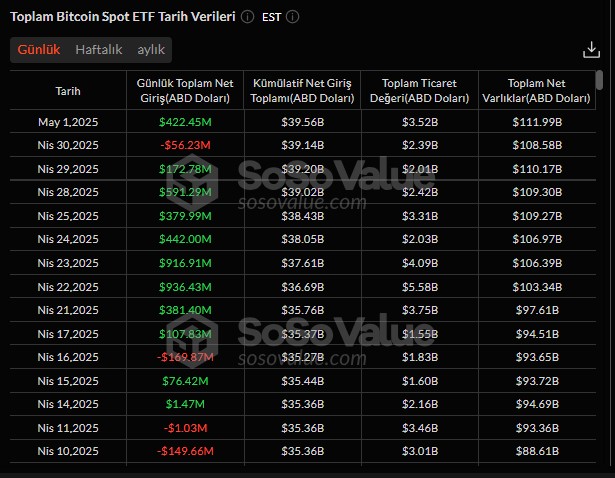Select the Nis 24,2025 date cell
Screen dimensions: 615x478
68,239
